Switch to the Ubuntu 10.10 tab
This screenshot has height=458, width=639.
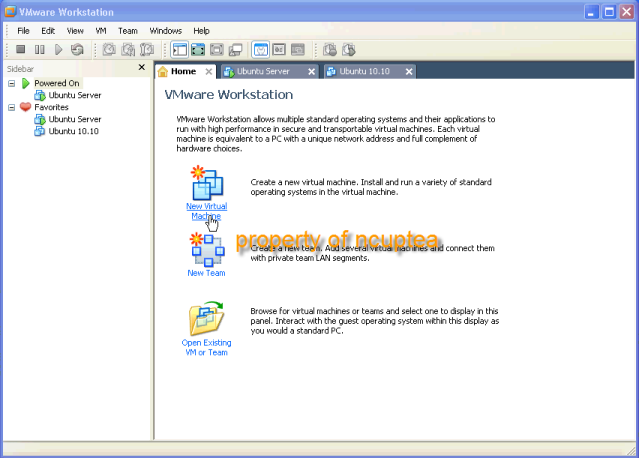370,72
